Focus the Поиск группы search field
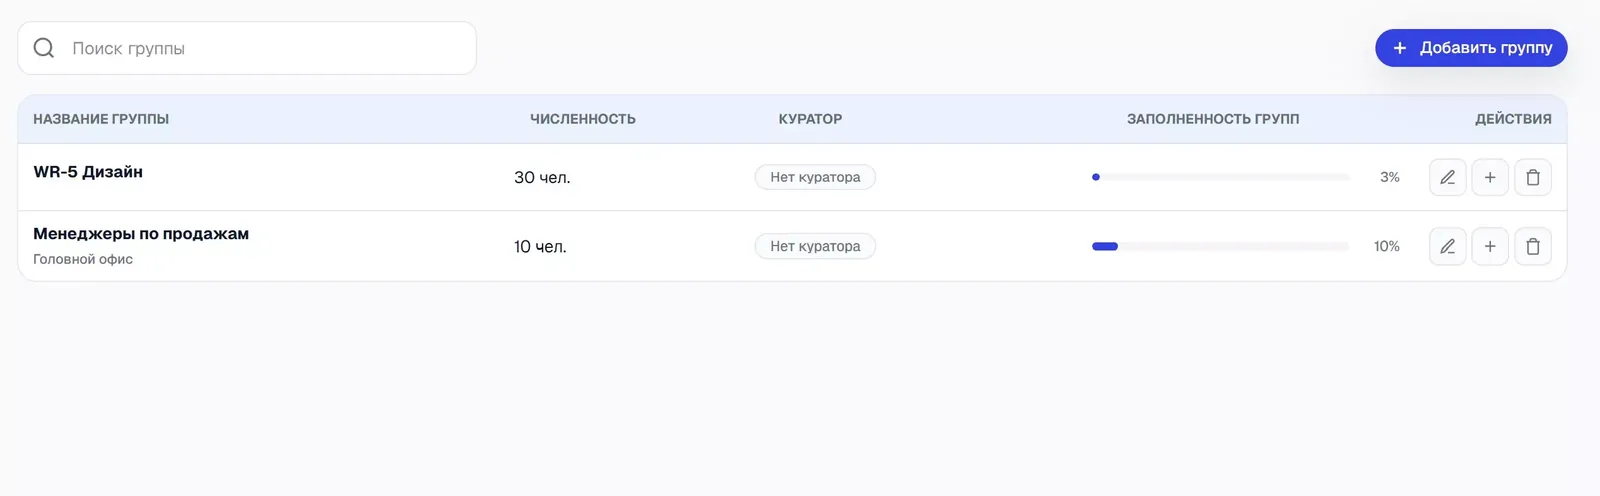 (x=247, y=48)
